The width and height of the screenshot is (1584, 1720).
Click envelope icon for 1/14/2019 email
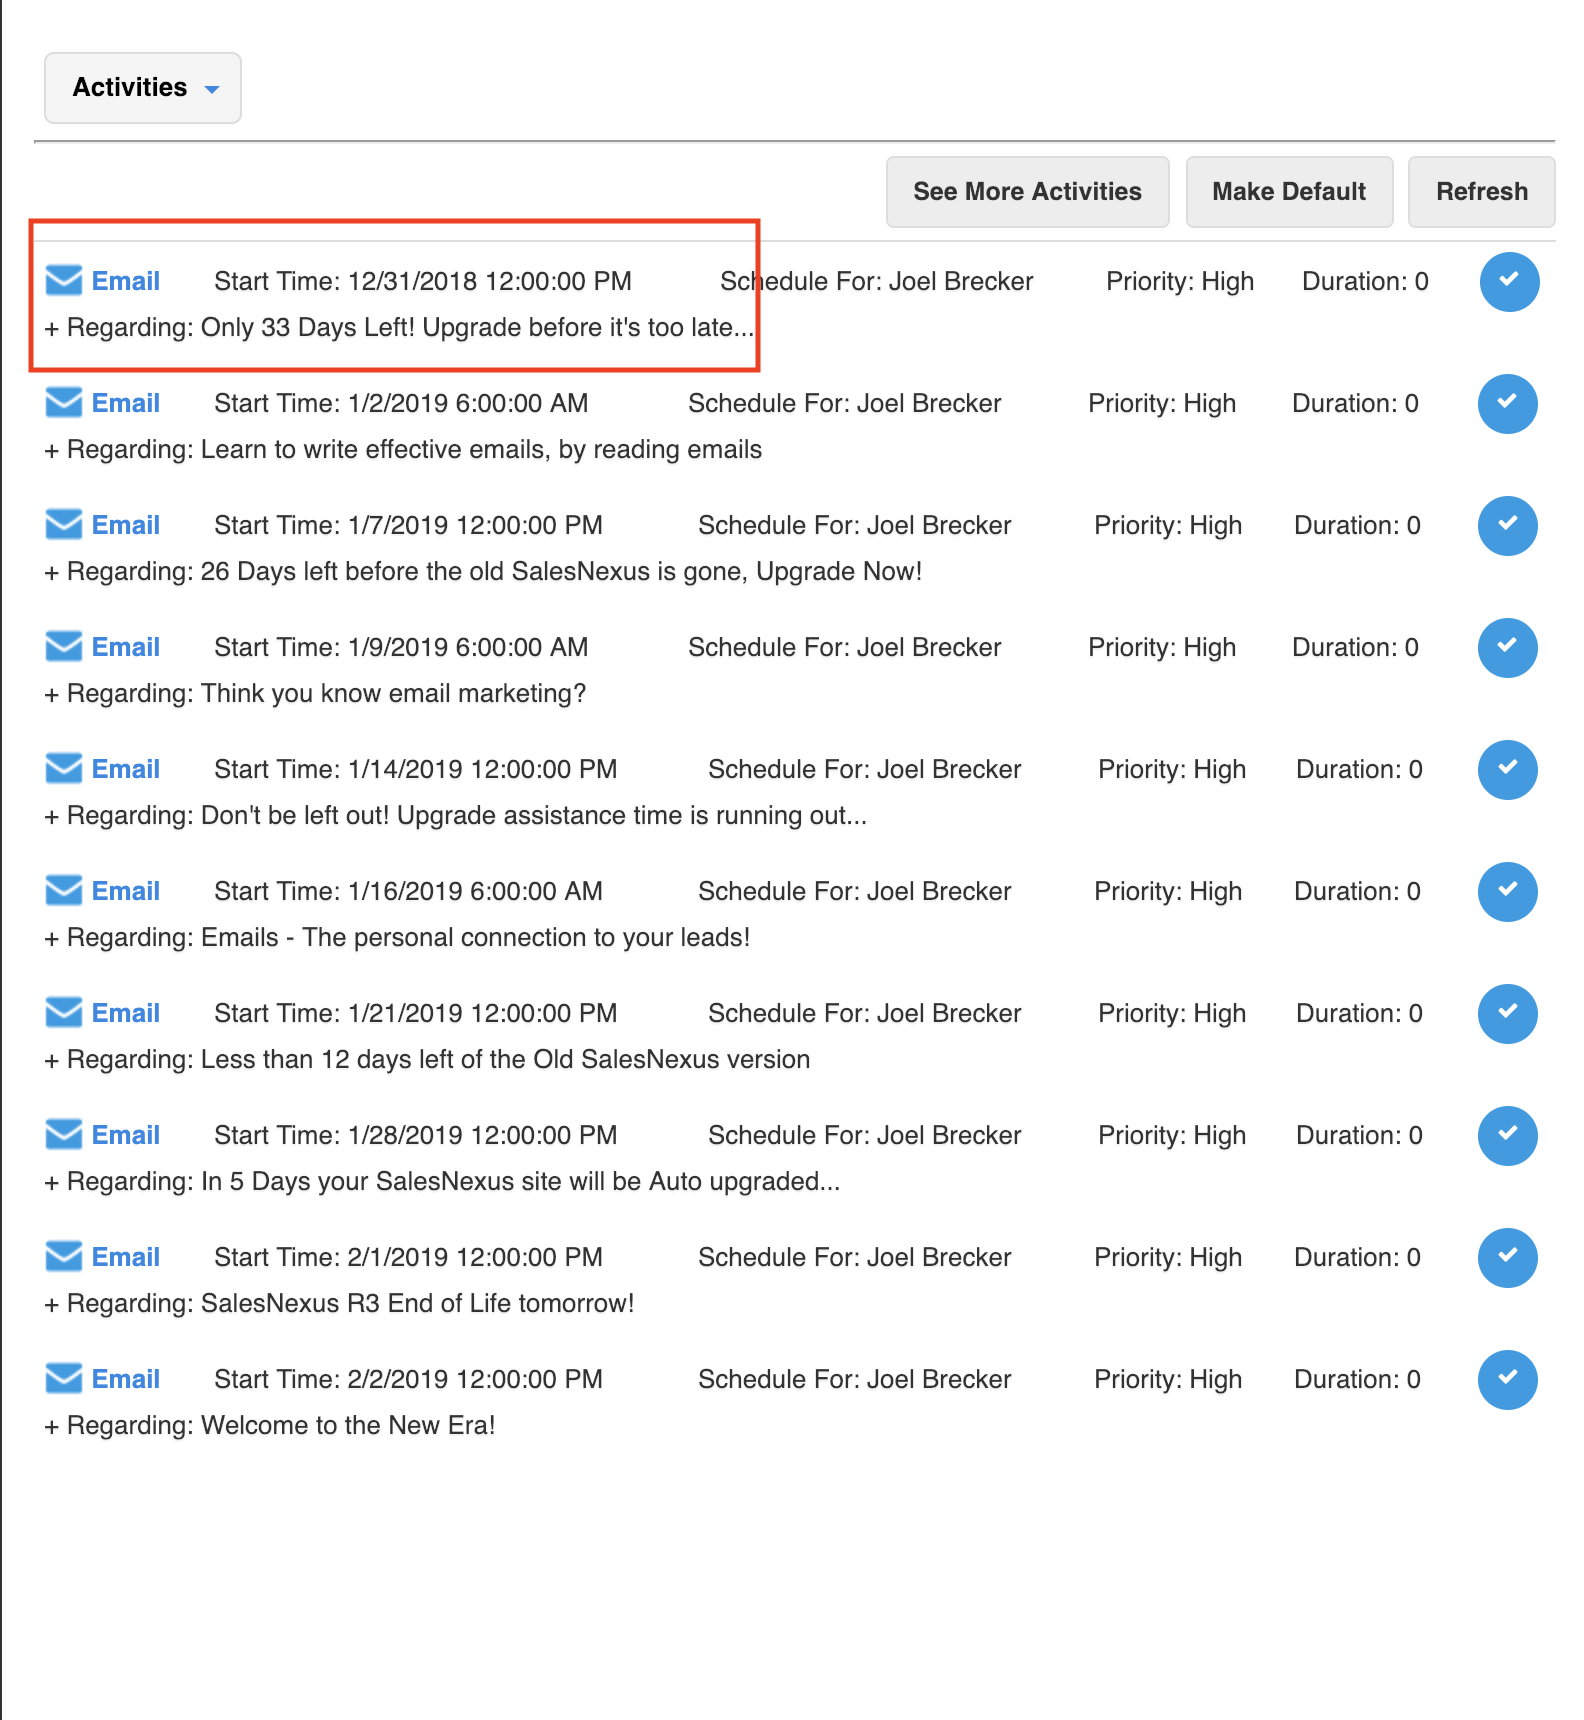[x=64, y=769]
